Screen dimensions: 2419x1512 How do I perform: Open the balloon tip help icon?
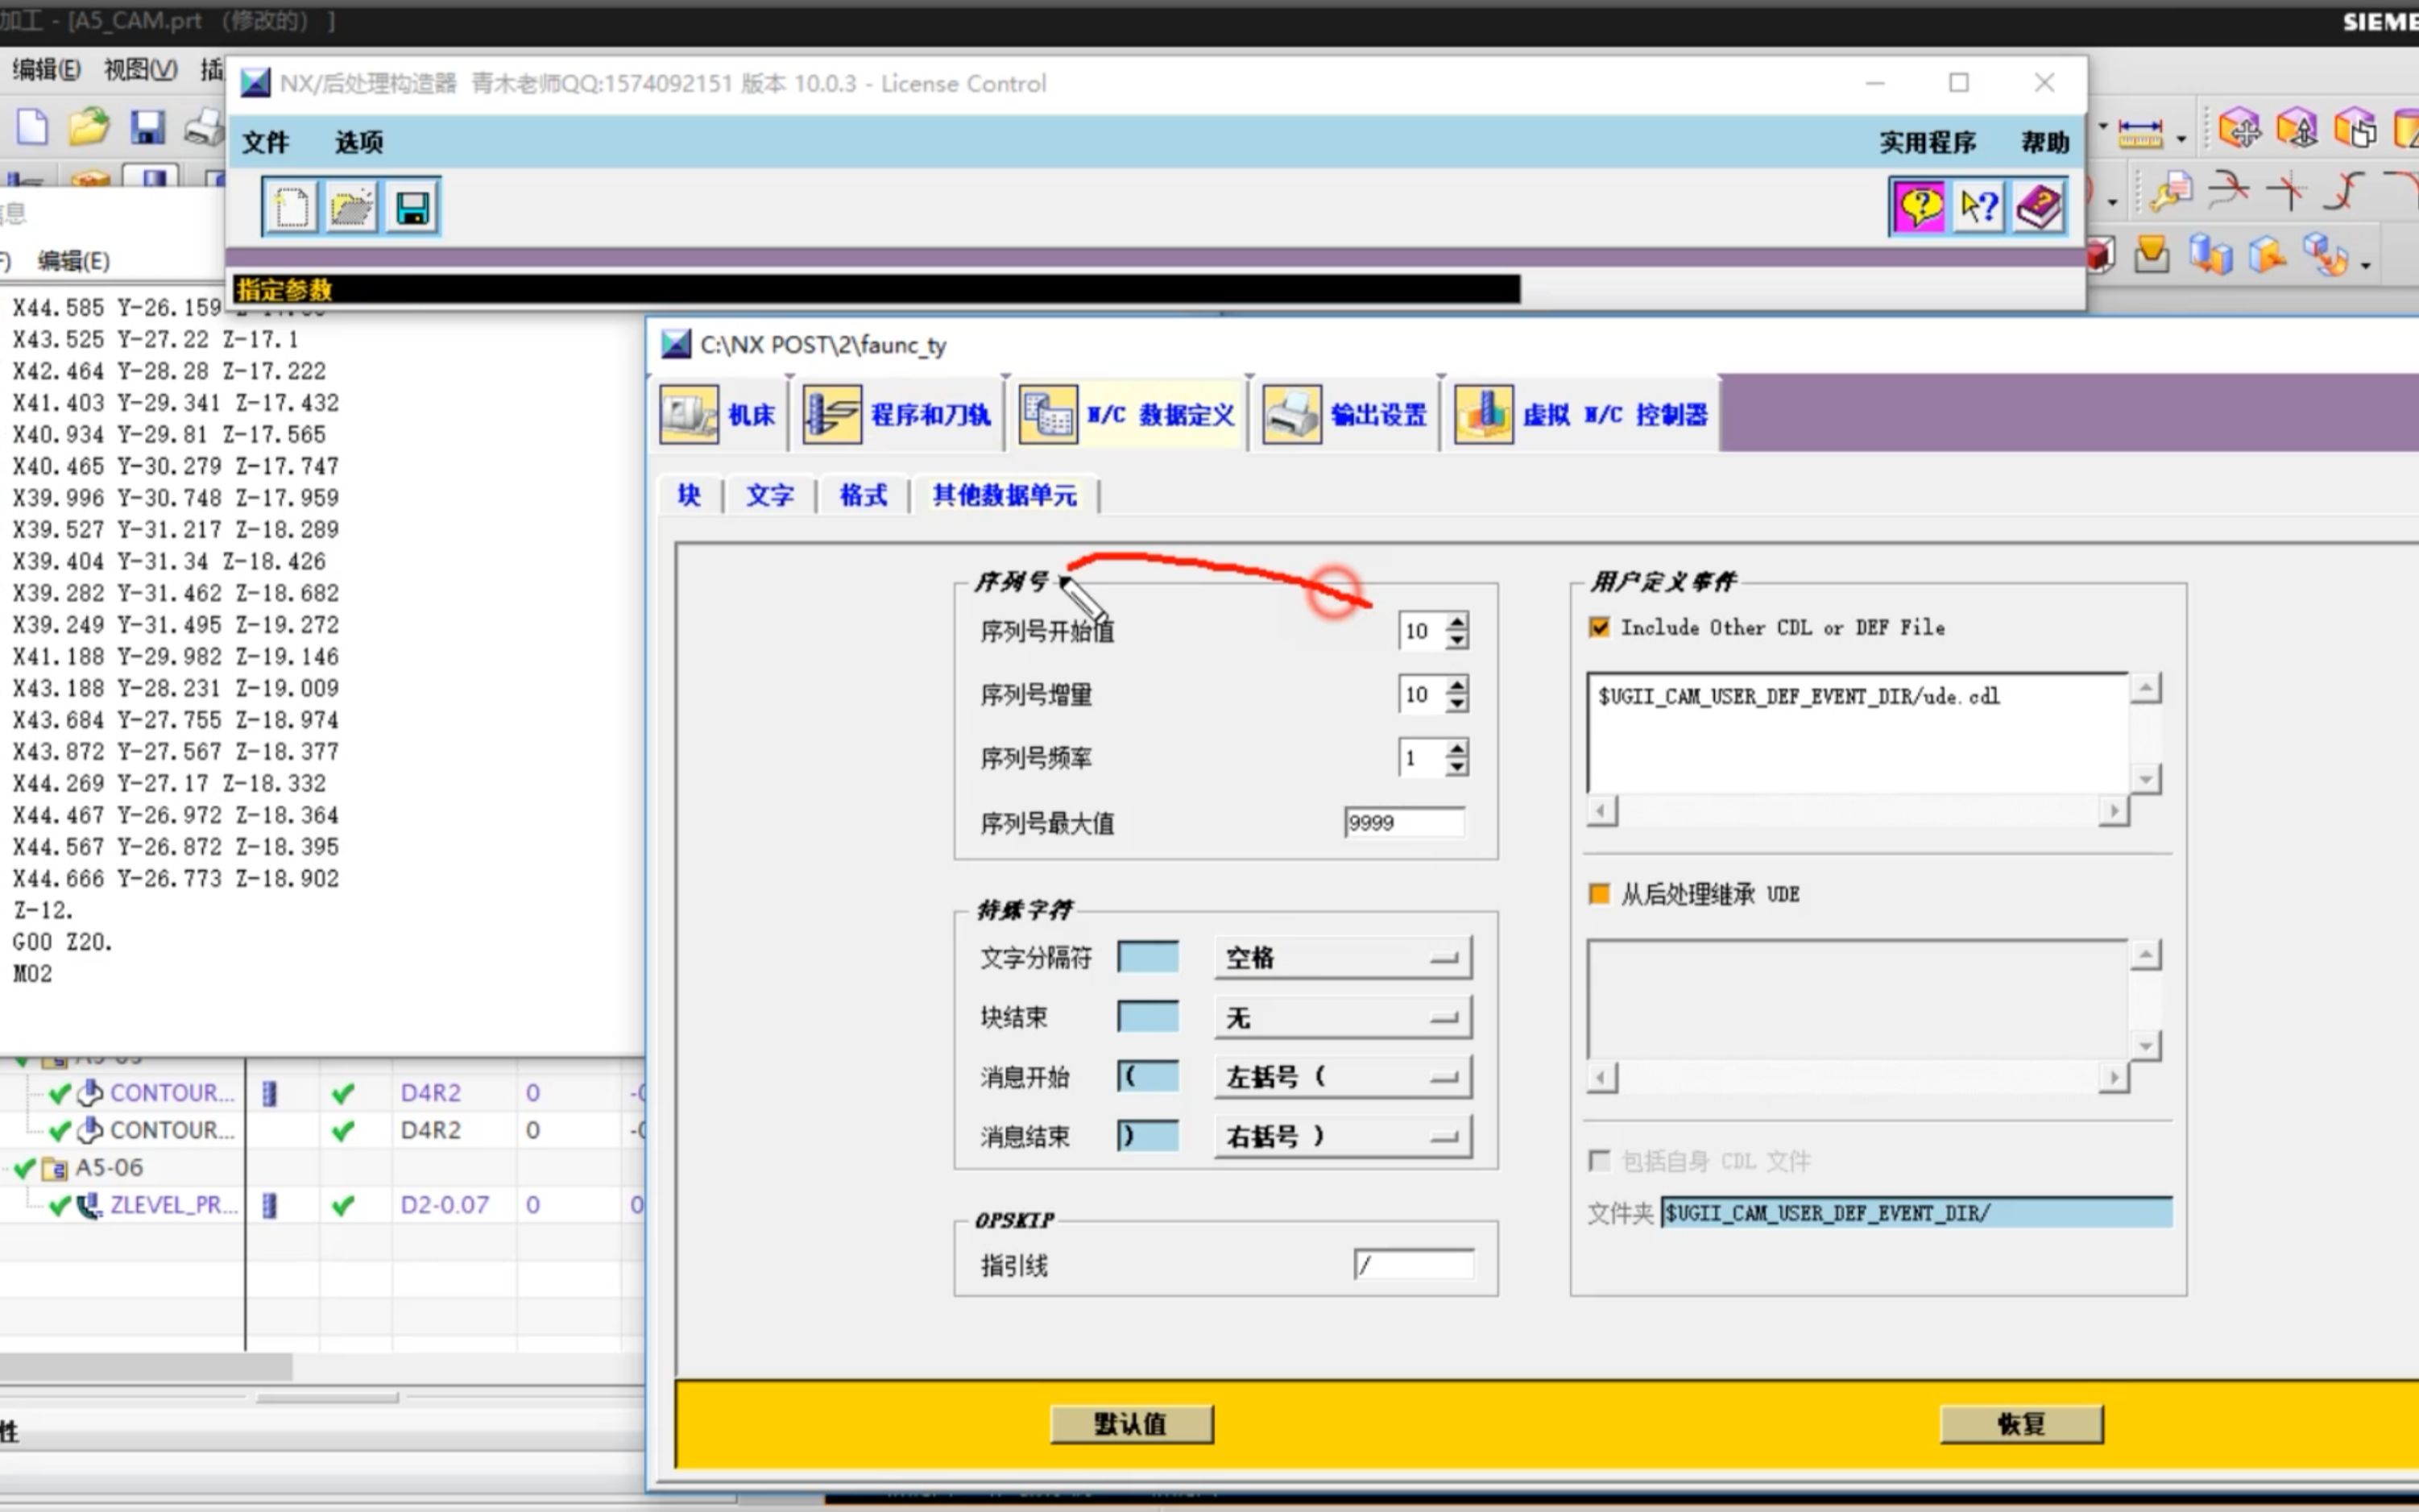[1919, 207]
